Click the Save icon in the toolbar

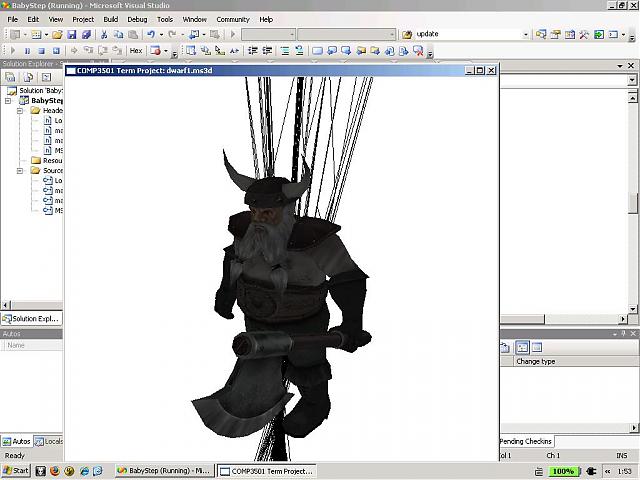(x=72, y=34)
